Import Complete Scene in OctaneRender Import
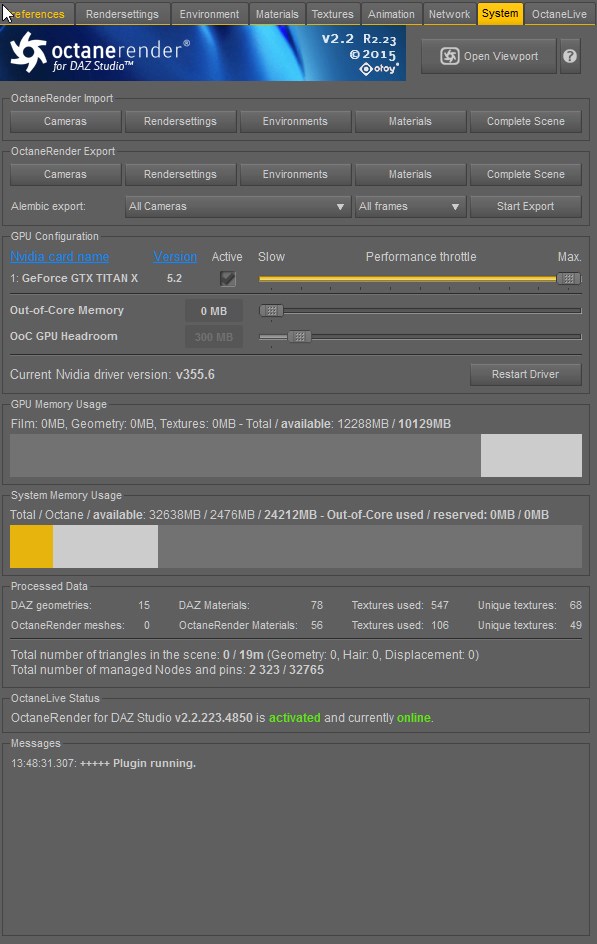 [525, 121]
